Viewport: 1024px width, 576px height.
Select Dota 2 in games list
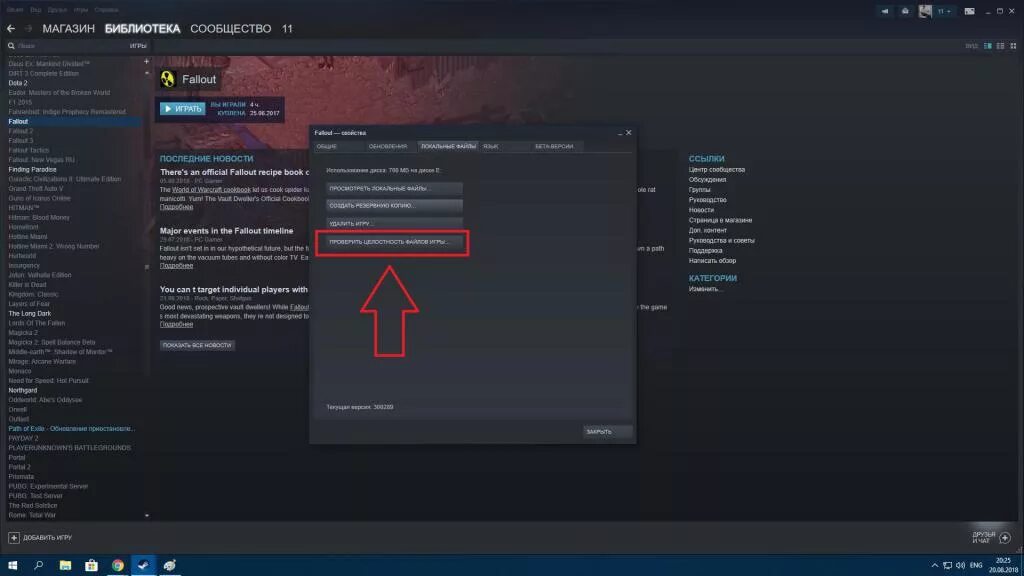[18, 83]
